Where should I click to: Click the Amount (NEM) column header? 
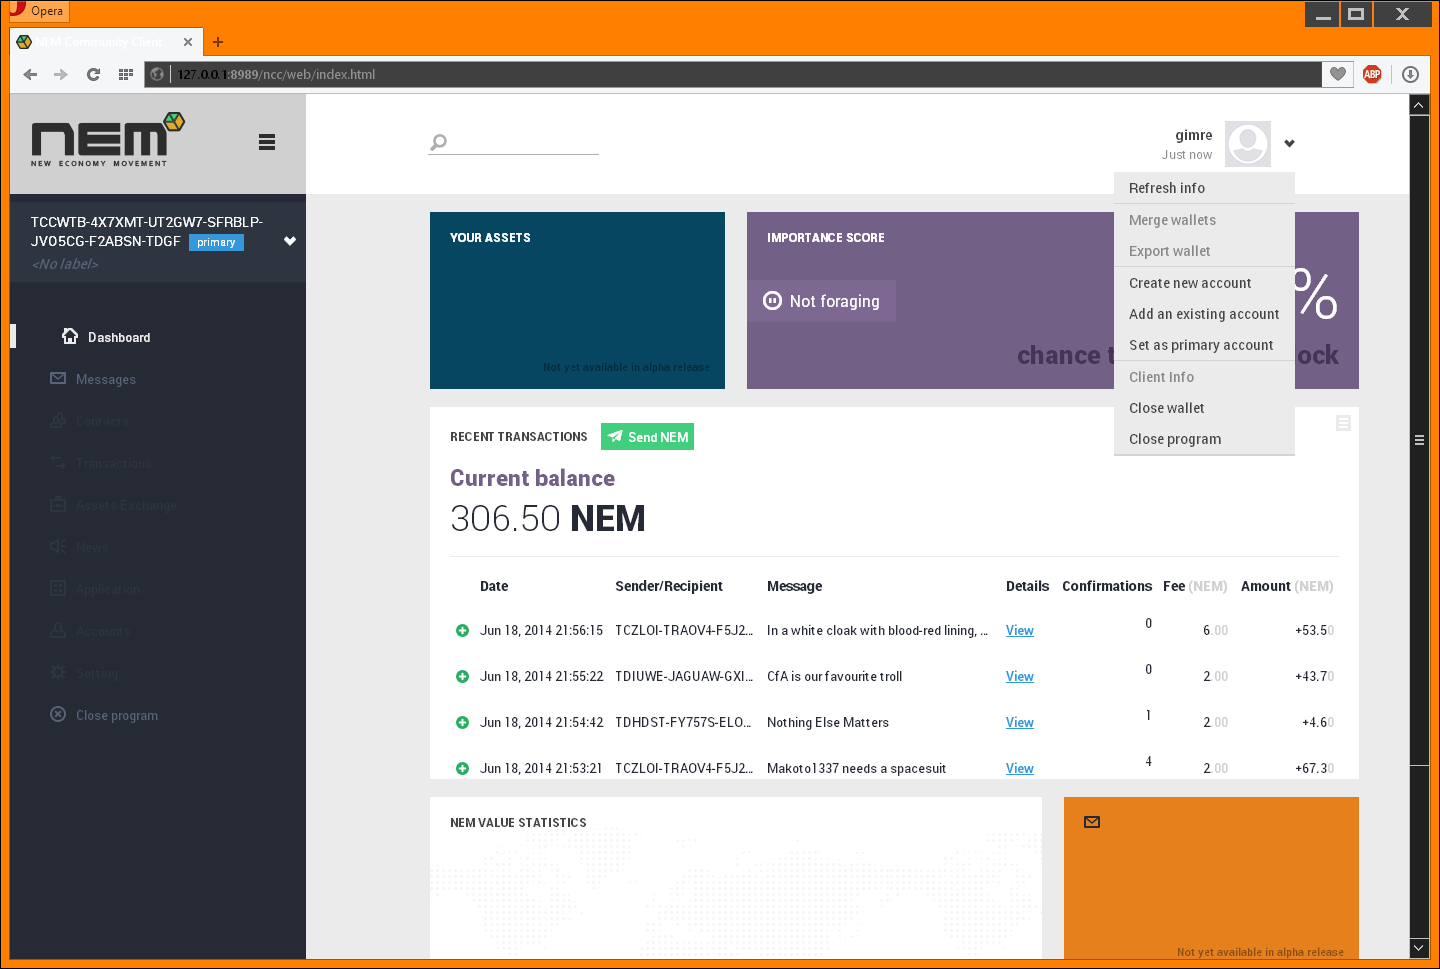[x=1287, y=586]
